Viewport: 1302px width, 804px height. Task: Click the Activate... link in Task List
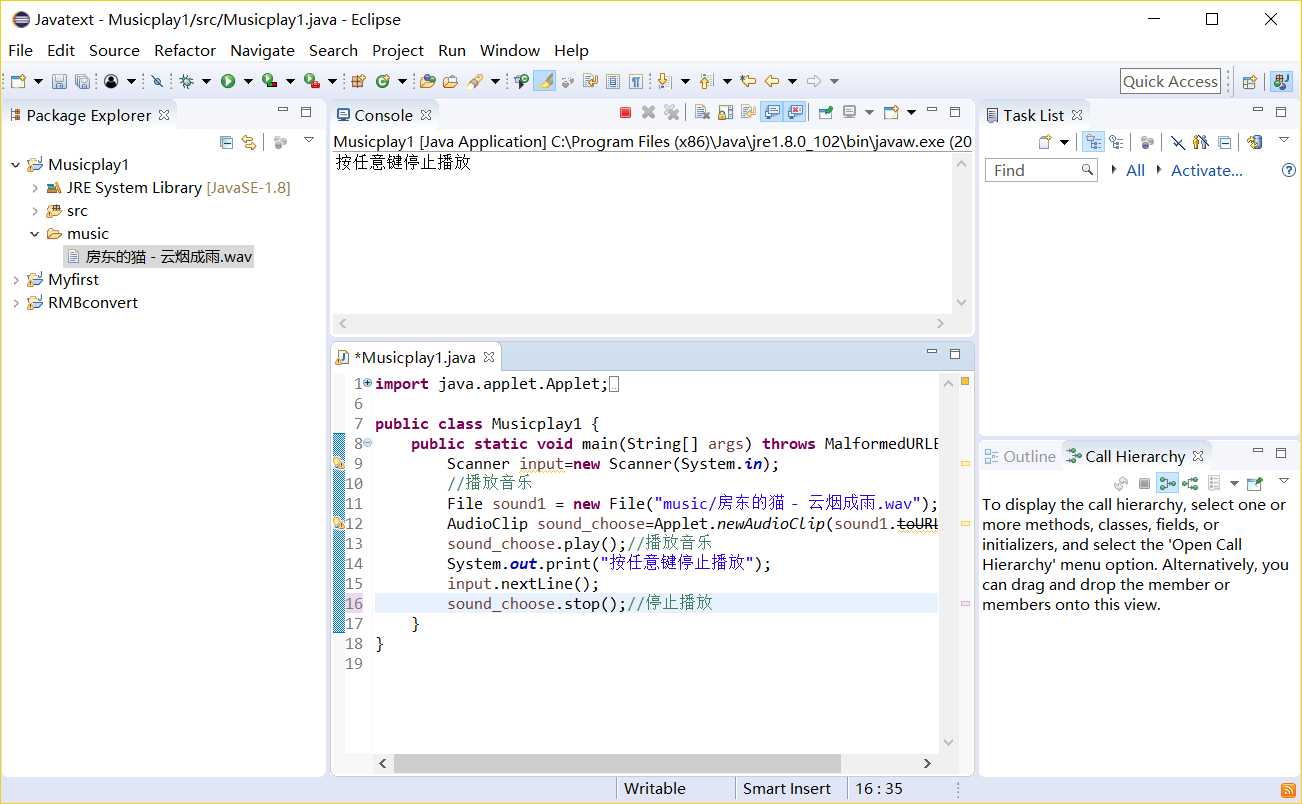[1206, 170]
